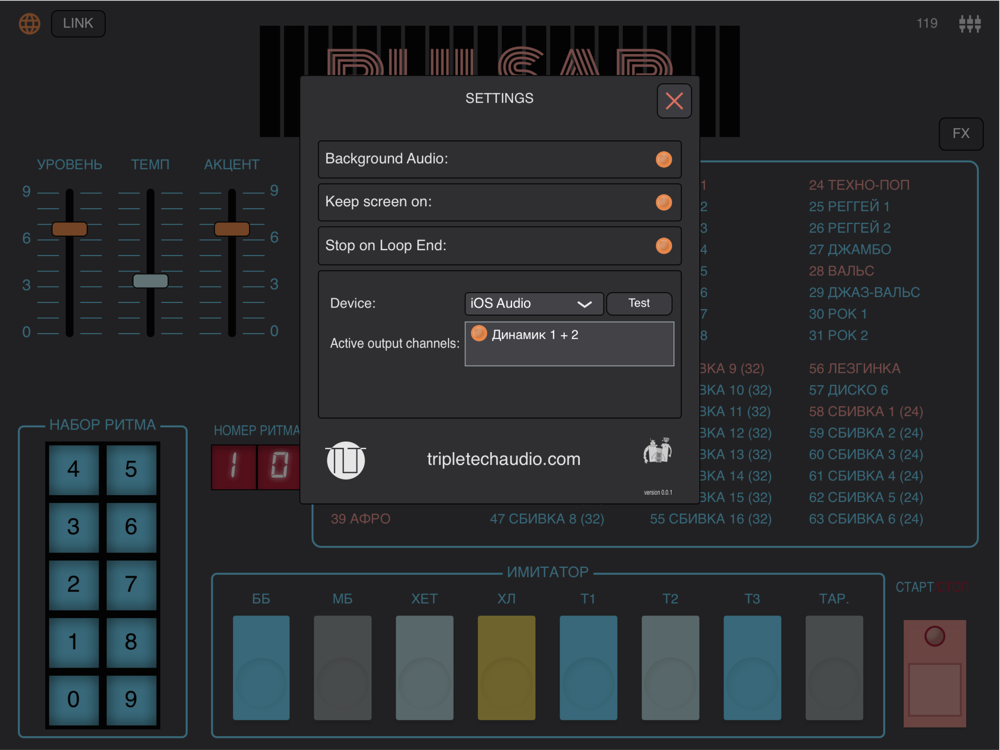The height and width of the screenshot is (750, 1000).
Task: Tap rhythm keypad number 4
Action: click(73, 469)
